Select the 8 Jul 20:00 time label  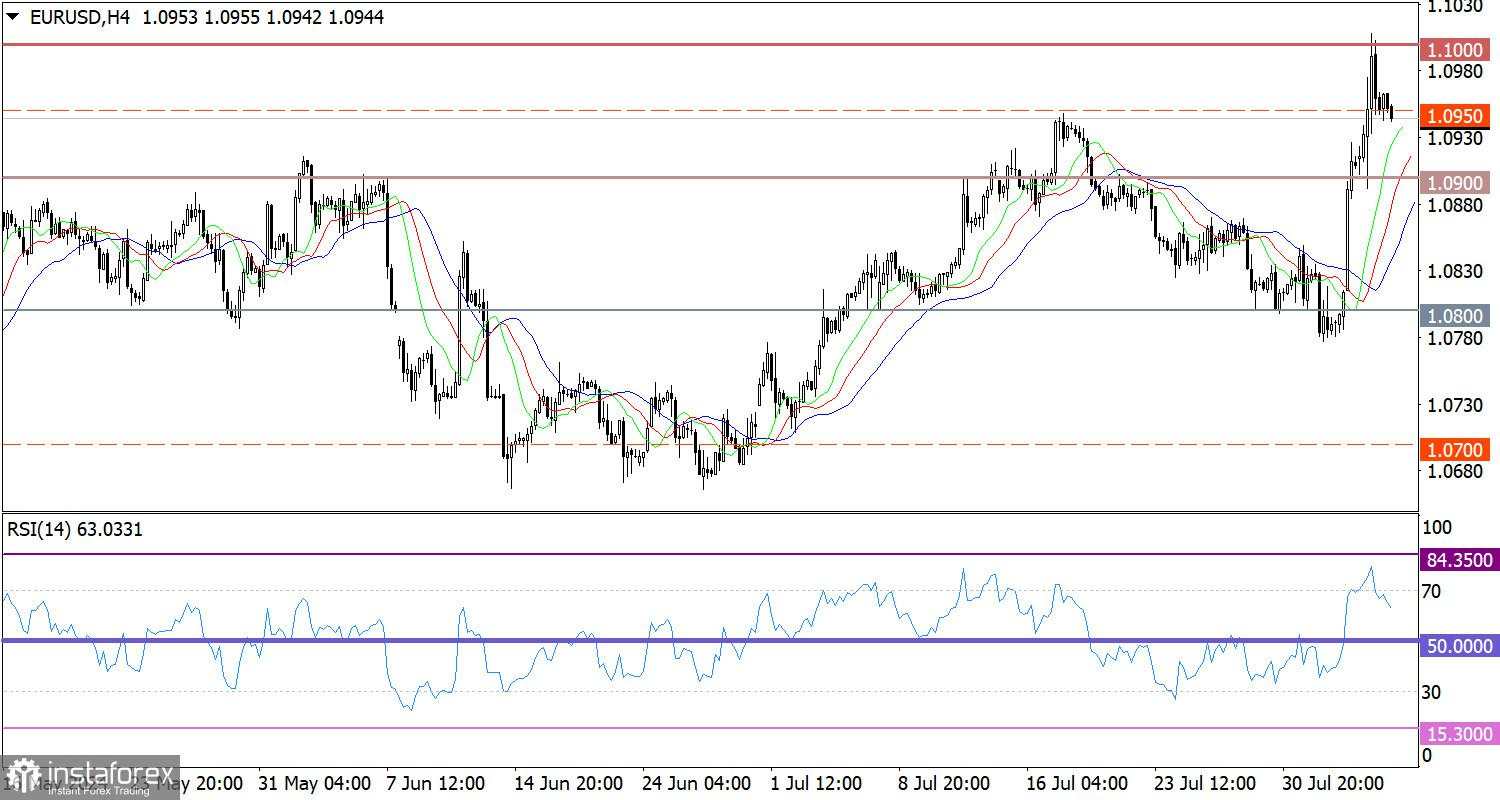pyautogui.click(x=944, y=782)
